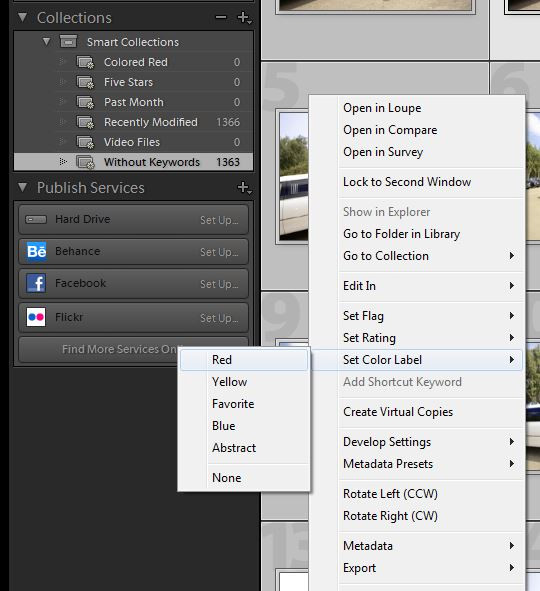
Task: Click the Colored Red smart collection icon
Action: [85, 62]
